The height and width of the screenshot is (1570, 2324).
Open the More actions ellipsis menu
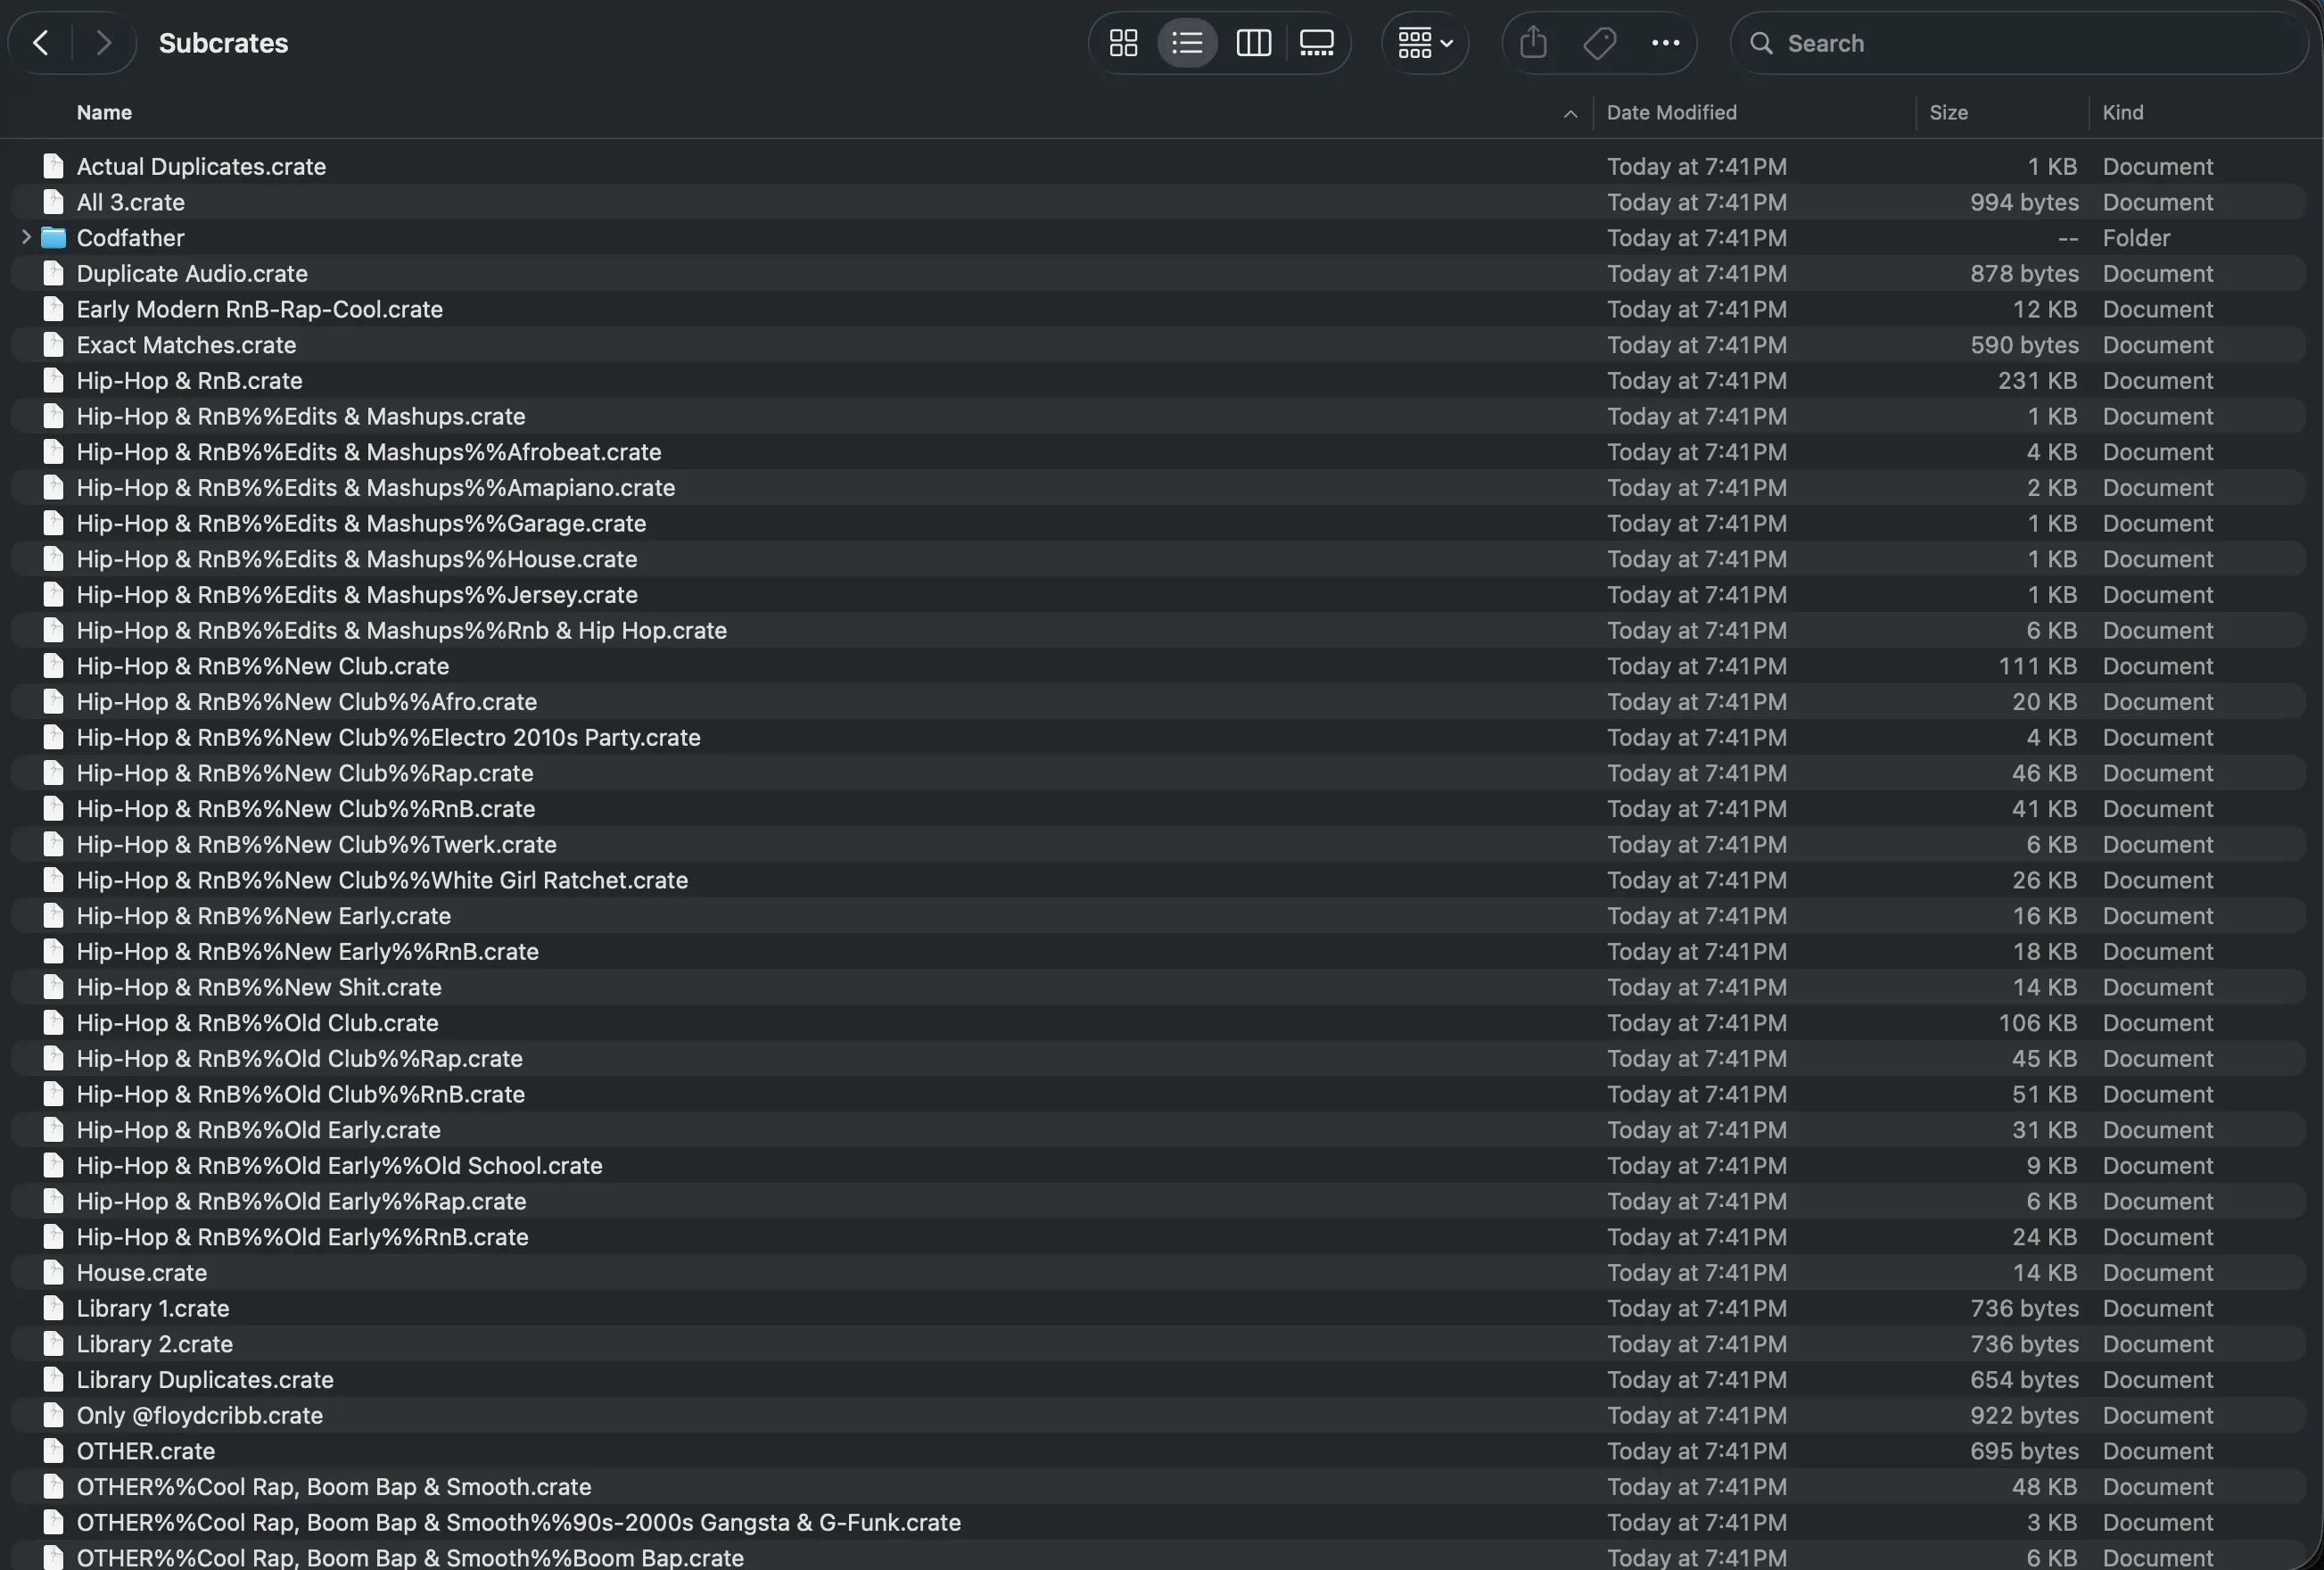pyautogui.click(x=1665, y=43)
